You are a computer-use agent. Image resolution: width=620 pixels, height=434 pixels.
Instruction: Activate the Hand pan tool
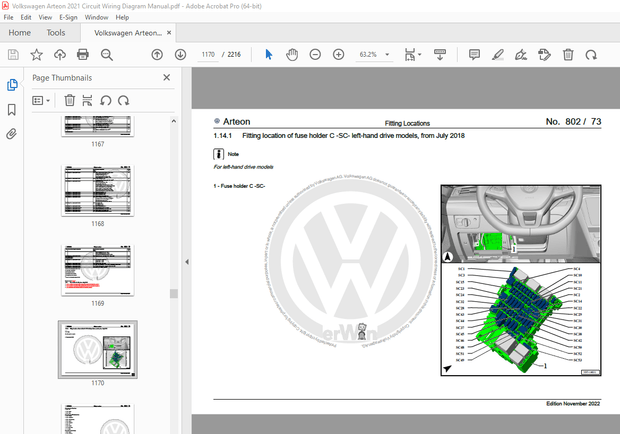tap(292, 55)
